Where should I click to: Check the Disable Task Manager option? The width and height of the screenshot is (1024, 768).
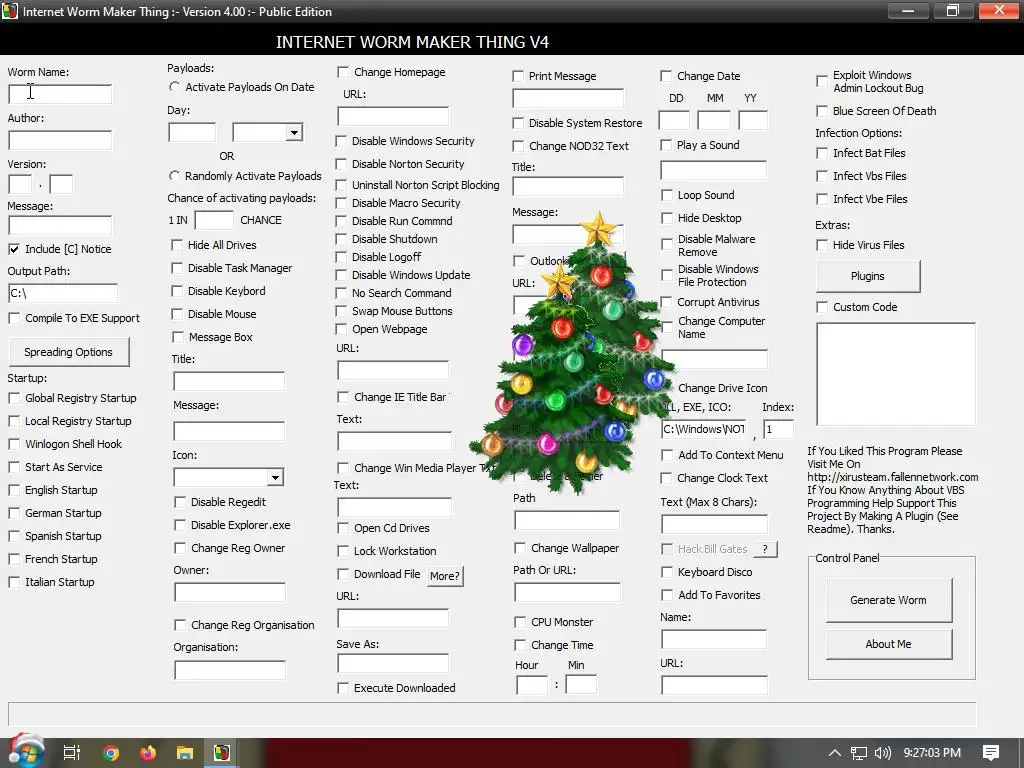coord(177,268)
